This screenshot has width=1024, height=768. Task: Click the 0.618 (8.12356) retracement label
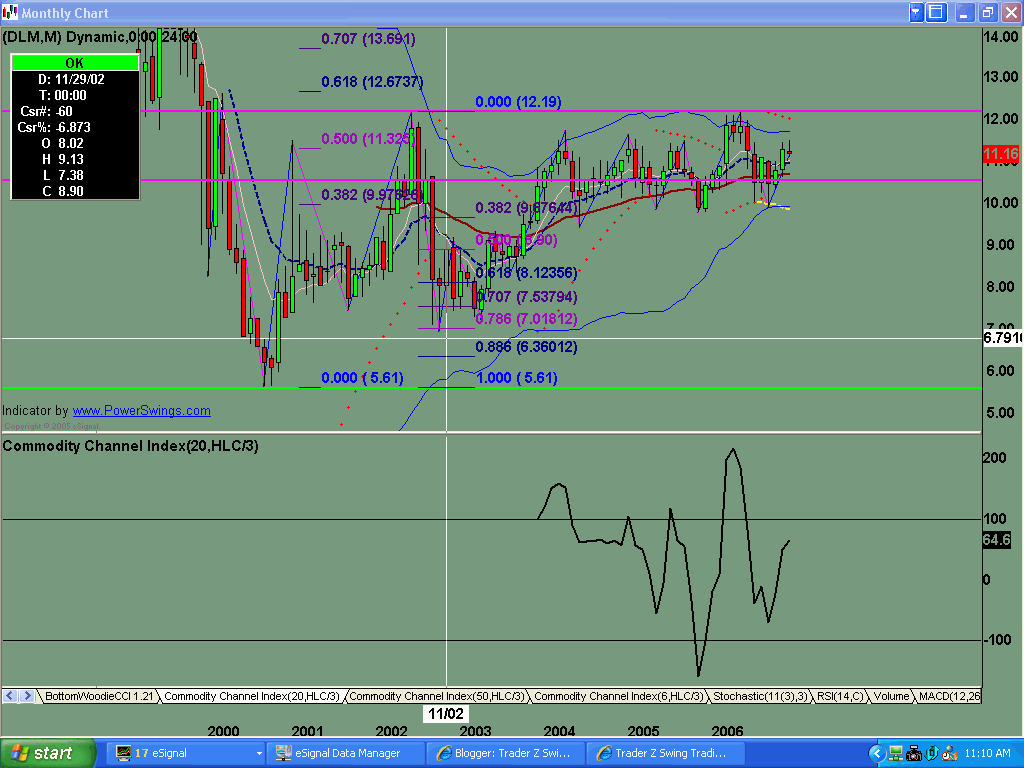(x=526, y=273)
